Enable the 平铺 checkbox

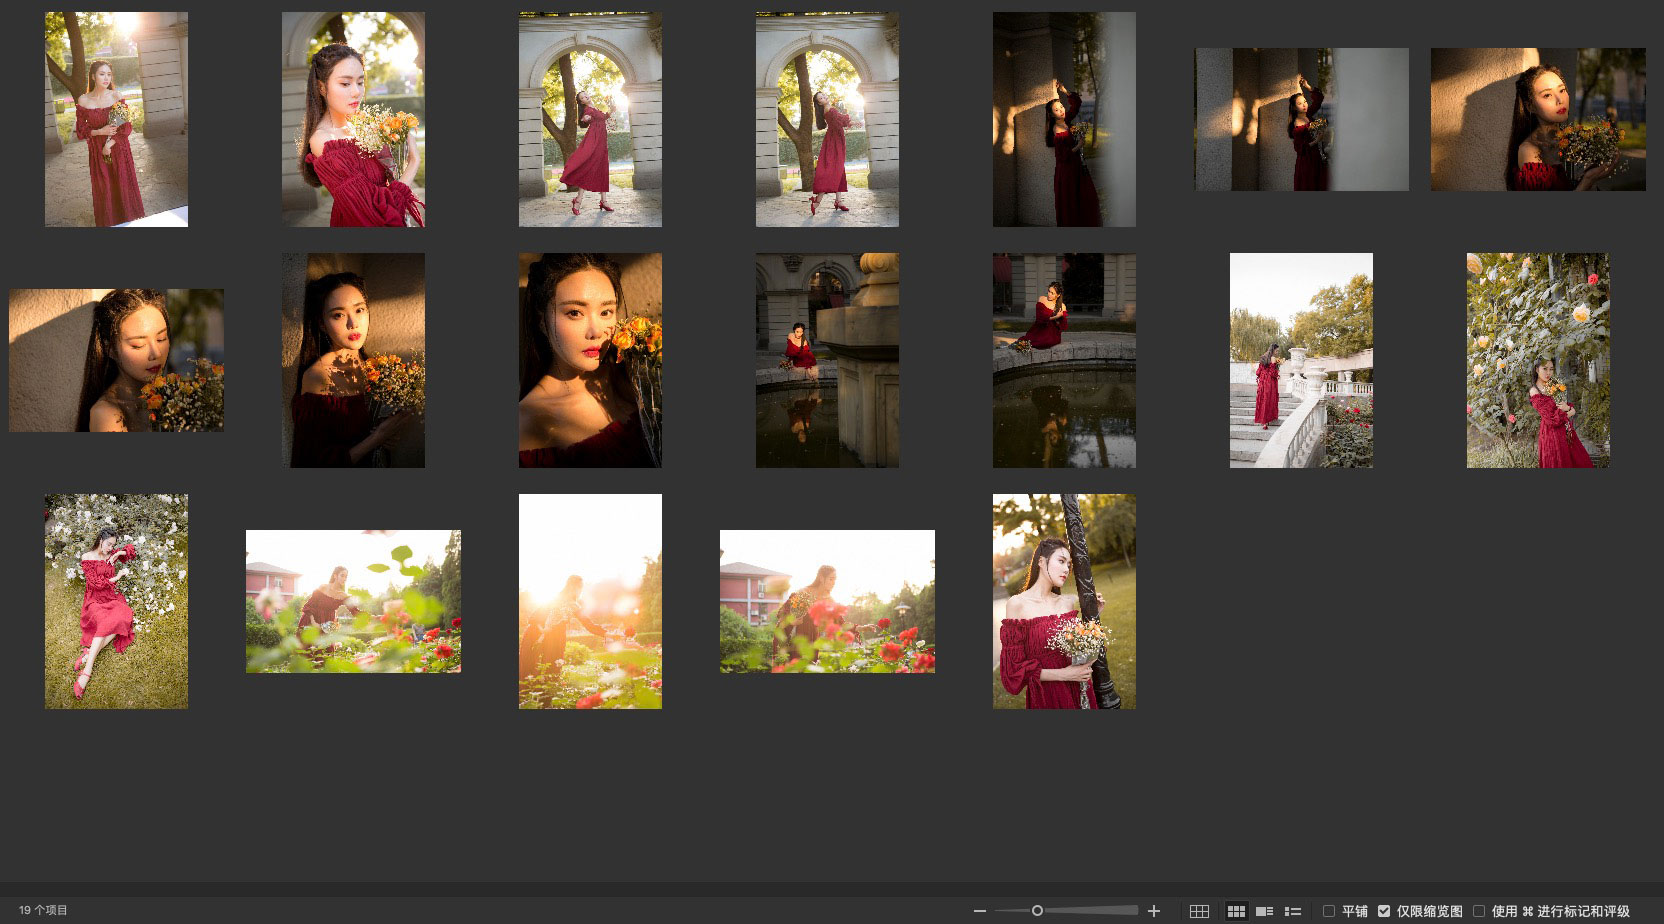pyautogui.click(x=1329, y=911)
